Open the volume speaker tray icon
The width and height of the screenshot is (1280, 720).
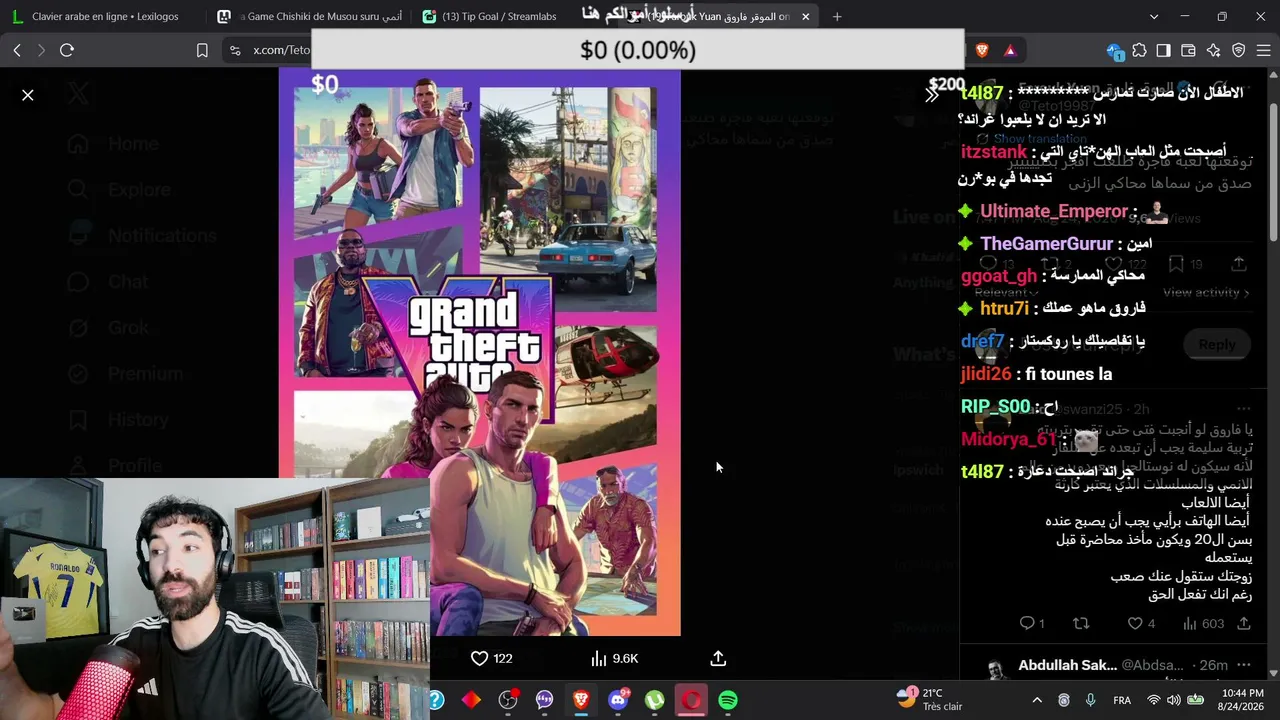[1174, 700]
